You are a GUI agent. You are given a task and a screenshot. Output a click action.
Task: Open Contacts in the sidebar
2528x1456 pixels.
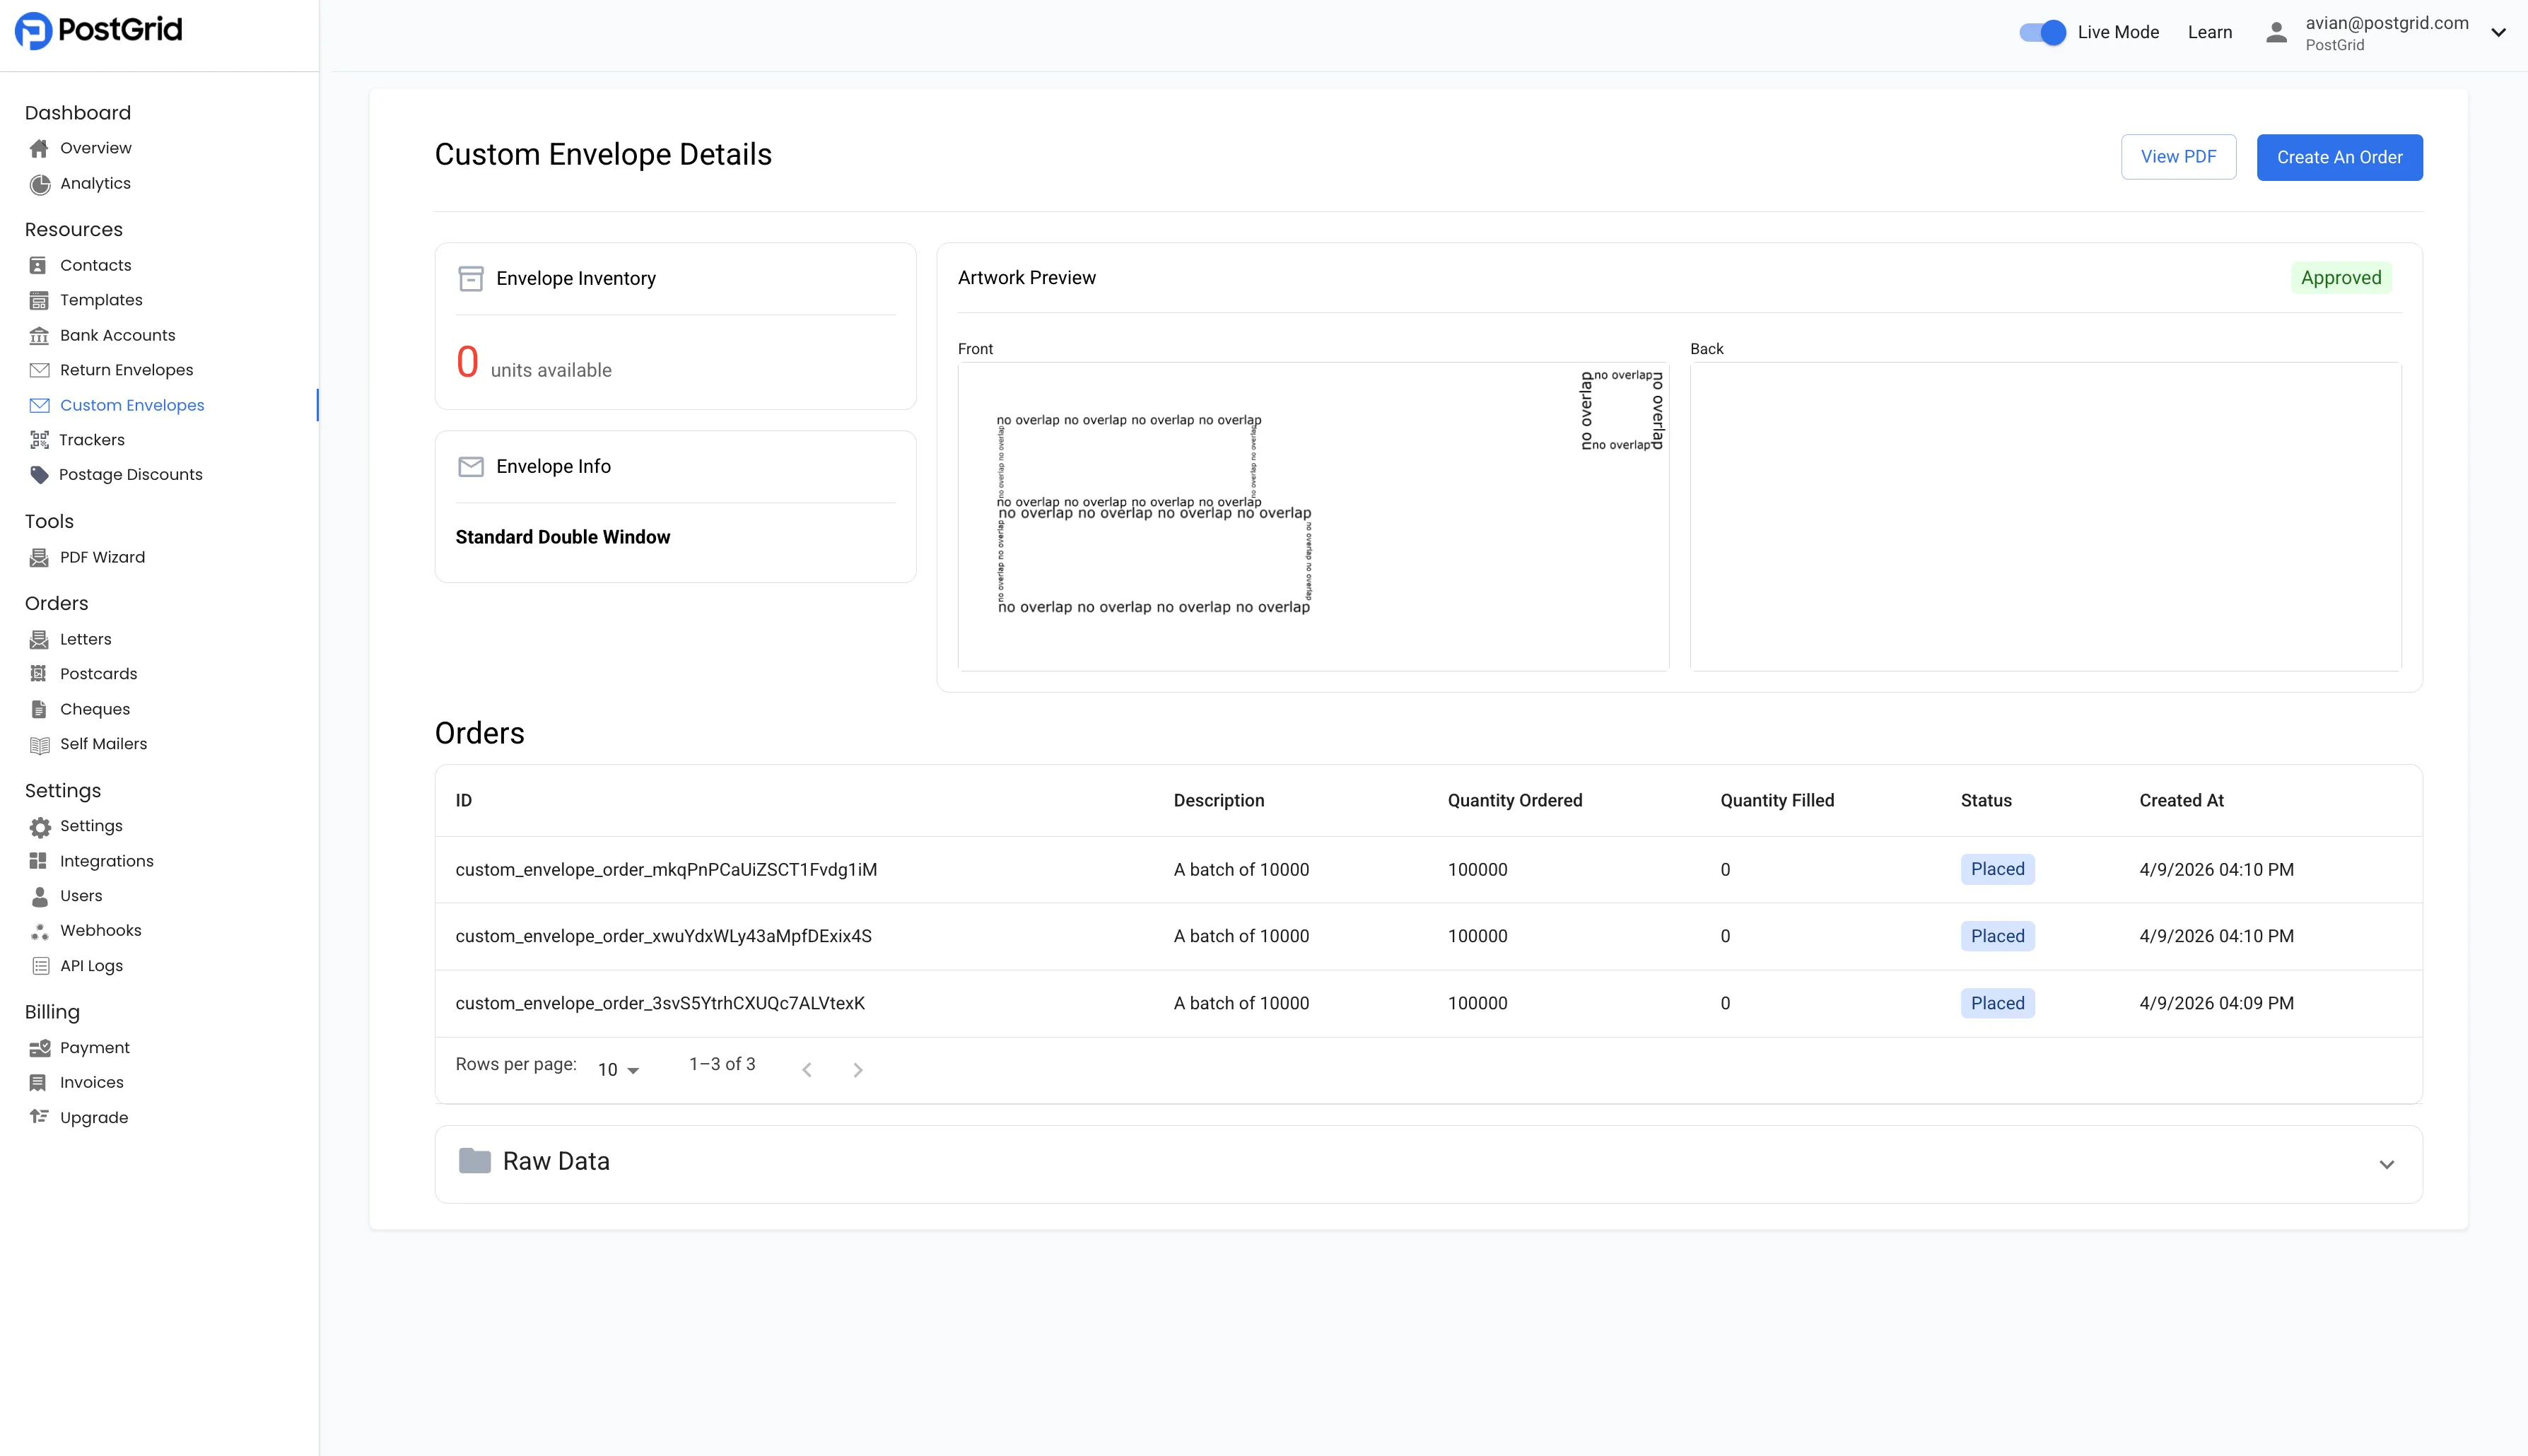point(96,265)
